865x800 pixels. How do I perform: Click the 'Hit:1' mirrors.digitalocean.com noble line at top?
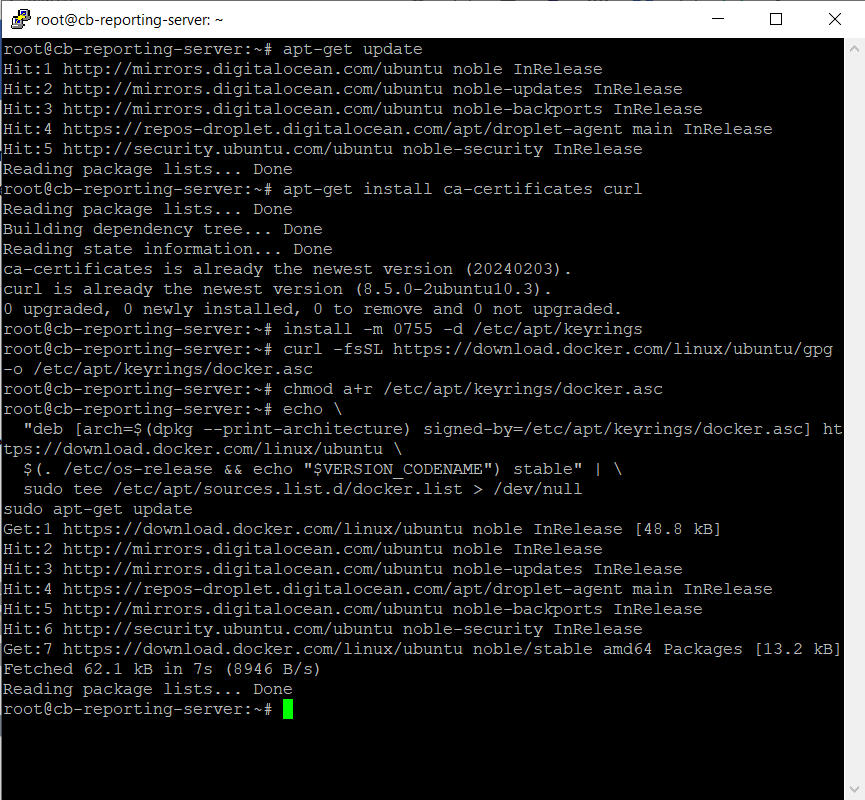(x=303, y=69)
